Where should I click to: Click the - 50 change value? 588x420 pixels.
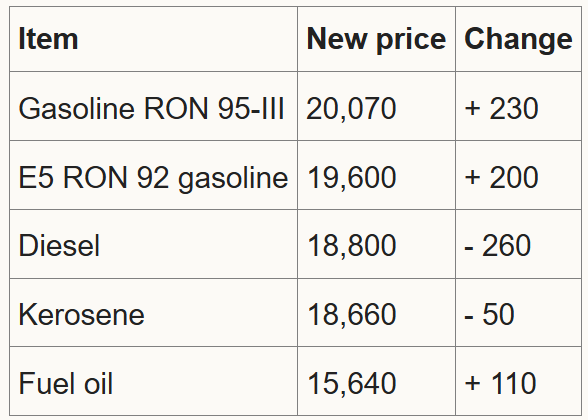click(489, 314)
